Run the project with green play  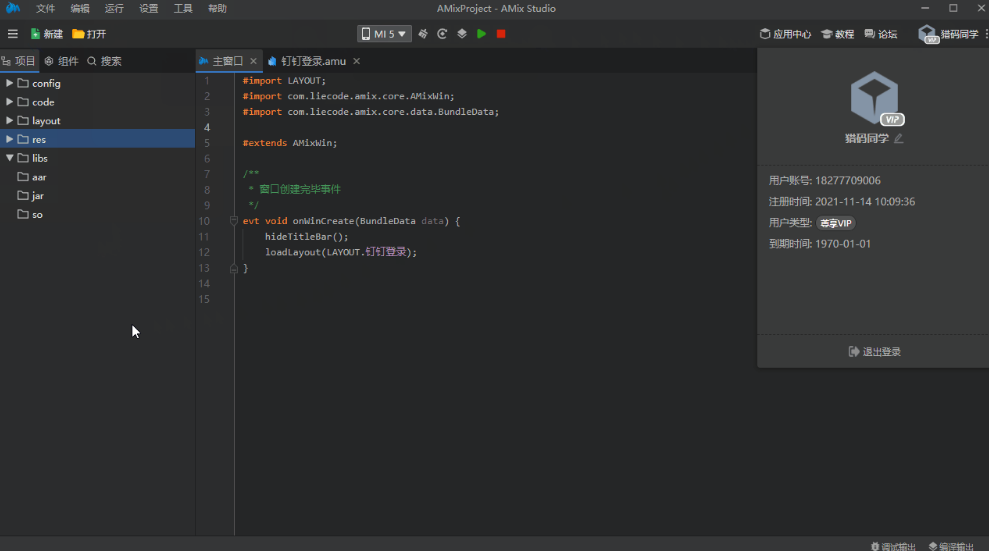pos(481,34)
